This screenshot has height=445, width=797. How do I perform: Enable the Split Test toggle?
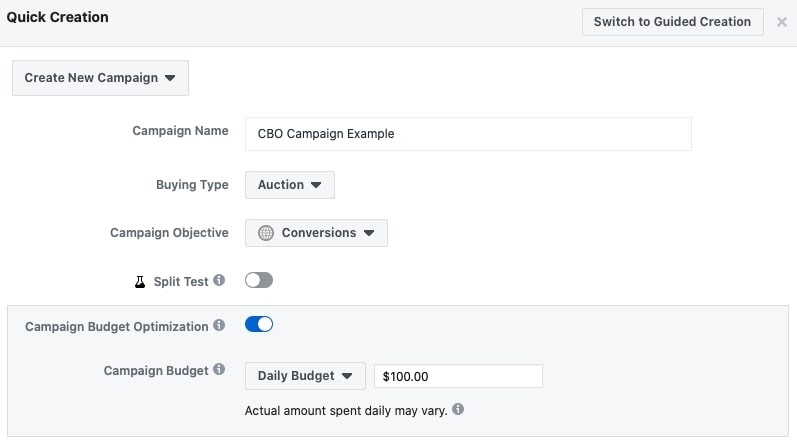click(x=259, y=280)
